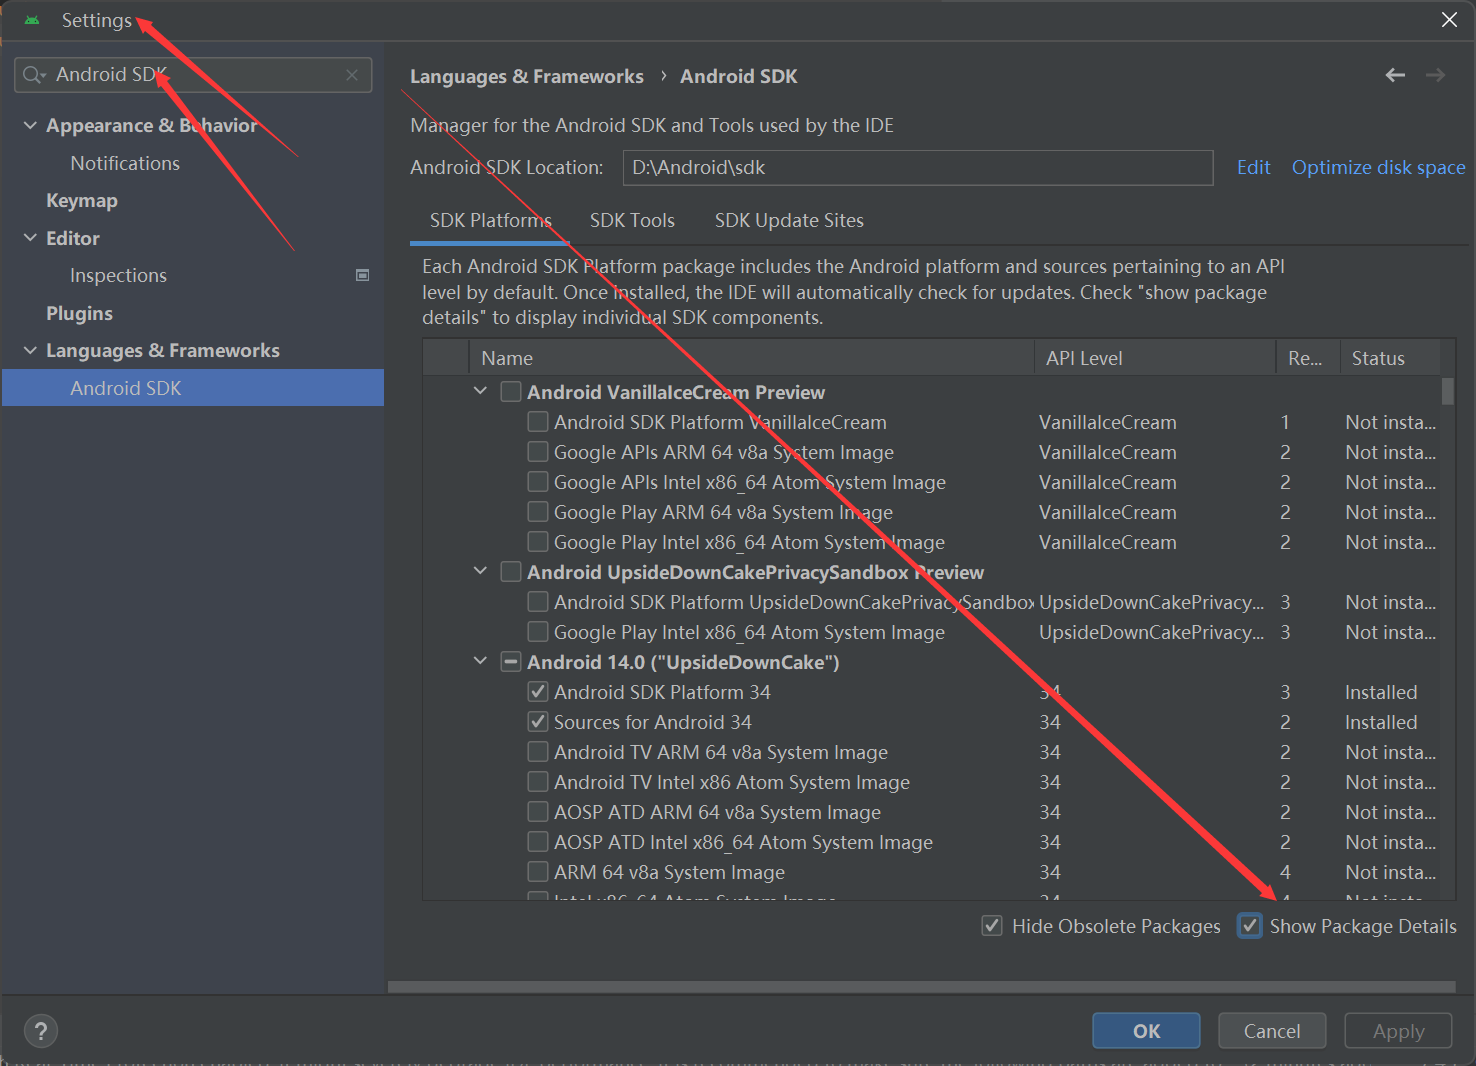Select Android SDK in sidebar
The width and height of the screenshot is (1476, 1066).
(x=193, y=388)
